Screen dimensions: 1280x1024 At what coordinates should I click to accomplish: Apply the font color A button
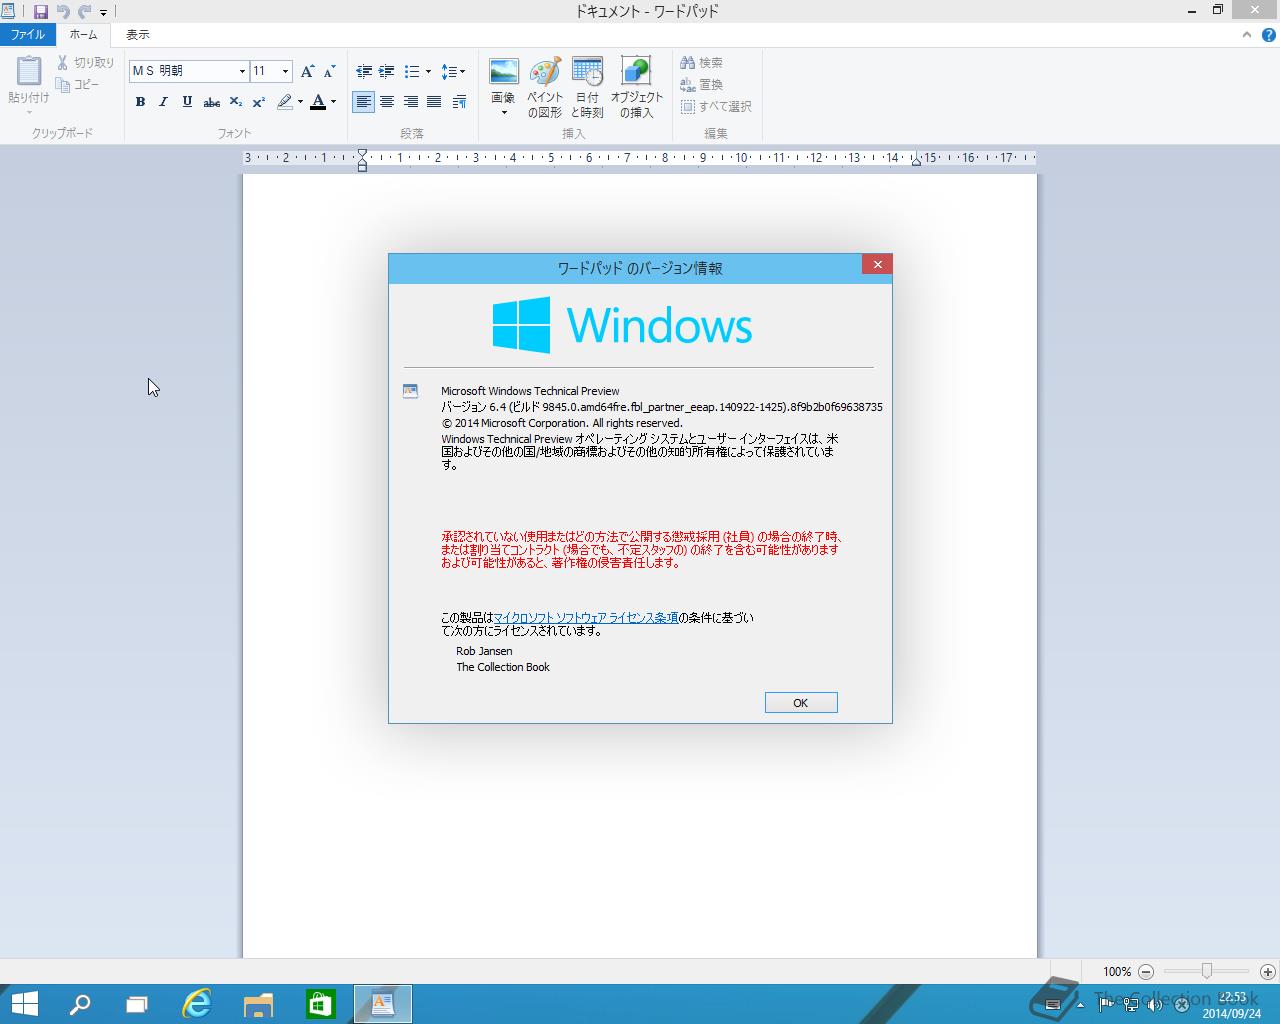[318, 101]
